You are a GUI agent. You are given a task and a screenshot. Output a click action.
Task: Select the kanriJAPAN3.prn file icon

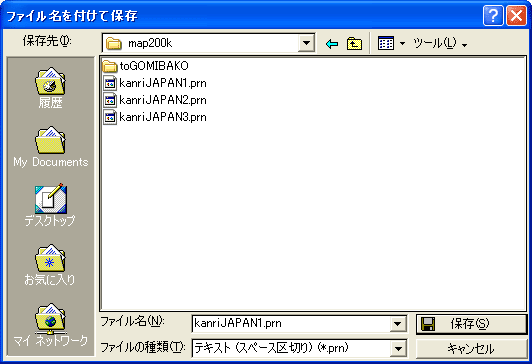[x=110, y=117]
